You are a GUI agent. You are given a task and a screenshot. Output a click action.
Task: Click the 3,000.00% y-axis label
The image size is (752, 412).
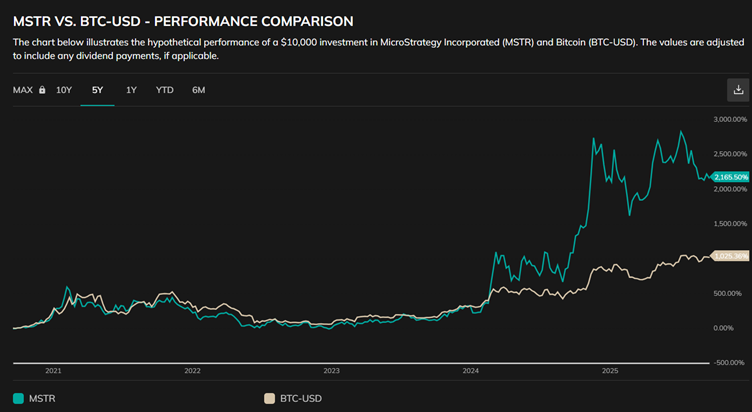[x=730, y=119]
